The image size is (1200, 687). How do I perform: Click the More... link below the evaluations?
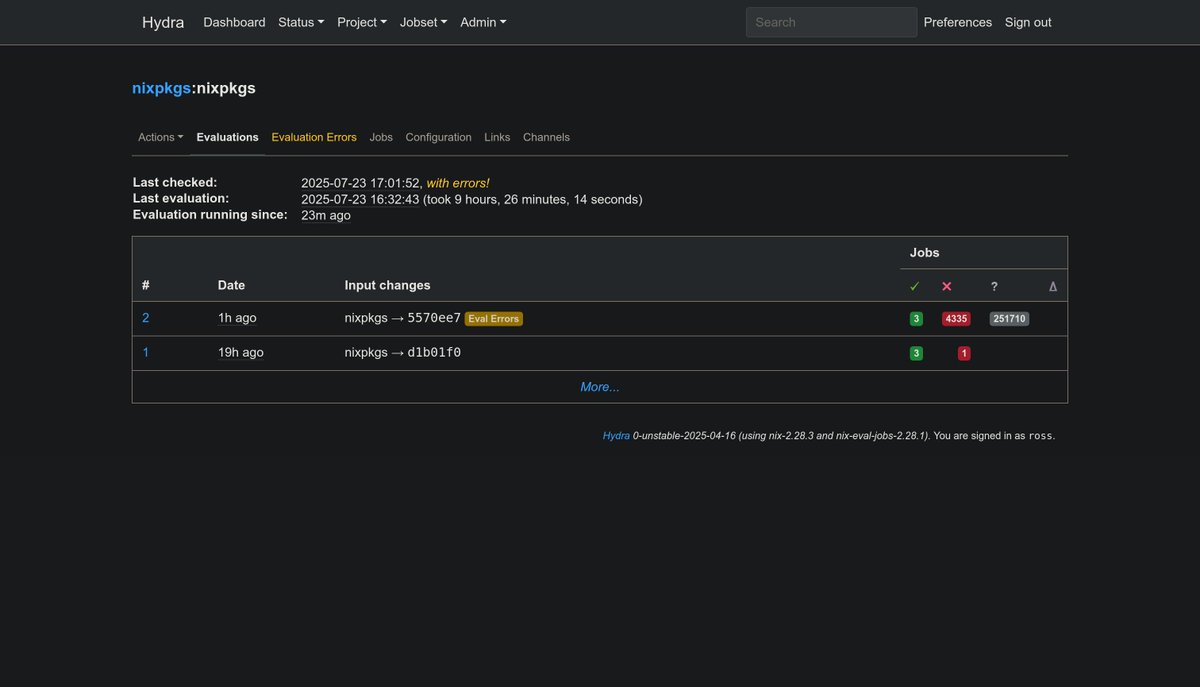600,387
